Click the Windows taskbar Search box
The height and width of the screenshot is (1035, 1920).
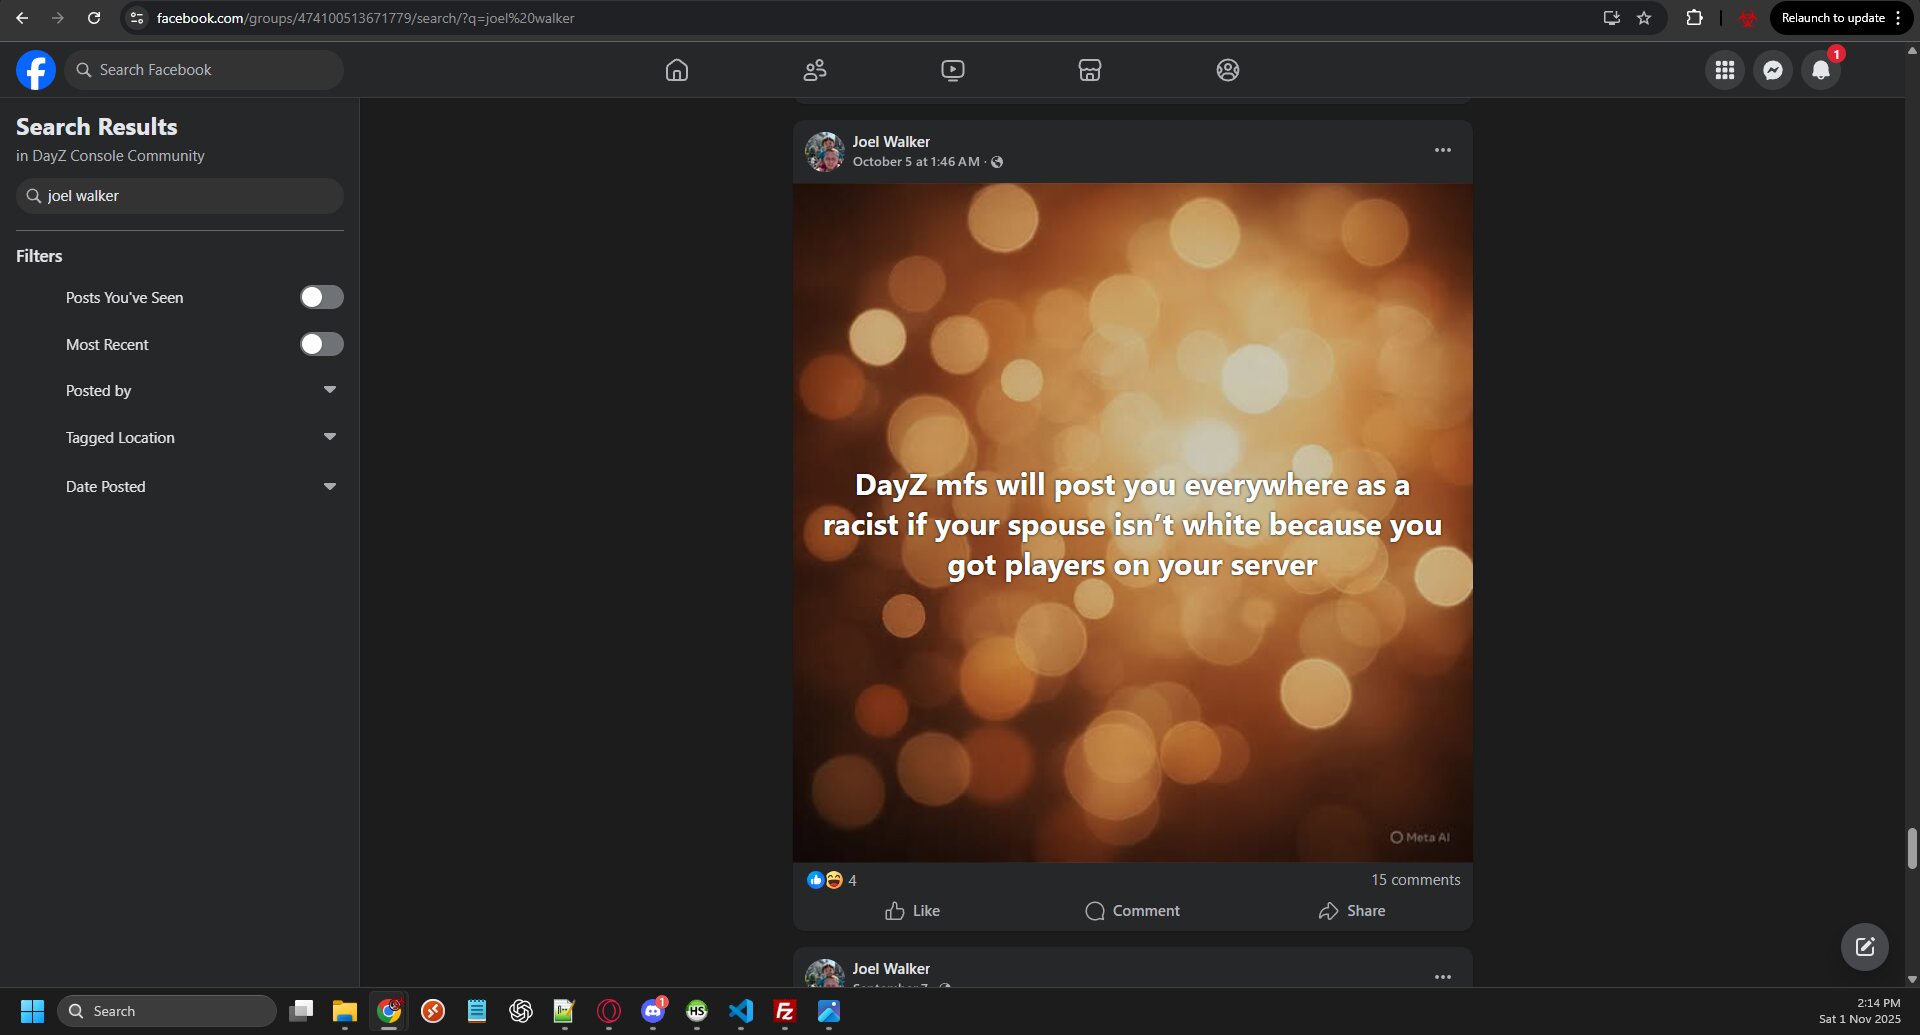pyautogui.click(x=167, y=1011)
